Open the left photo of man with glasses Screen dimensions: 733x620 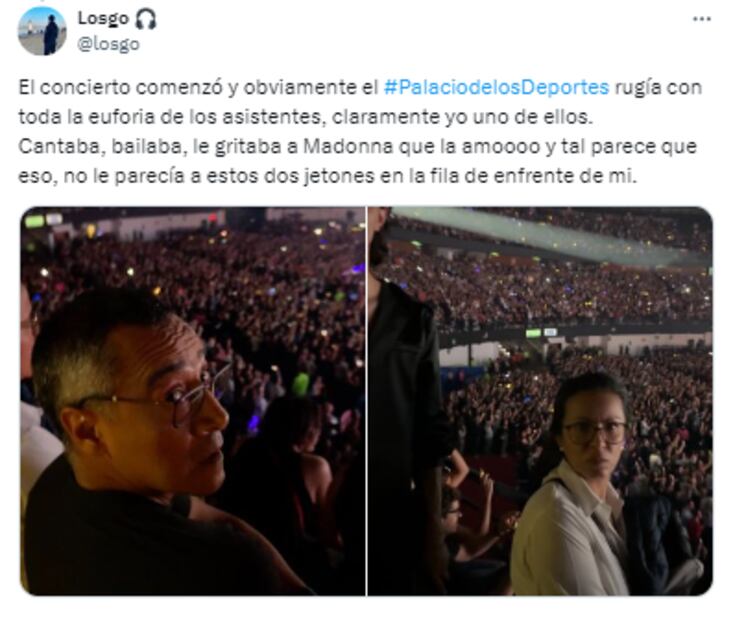(193, 401)
